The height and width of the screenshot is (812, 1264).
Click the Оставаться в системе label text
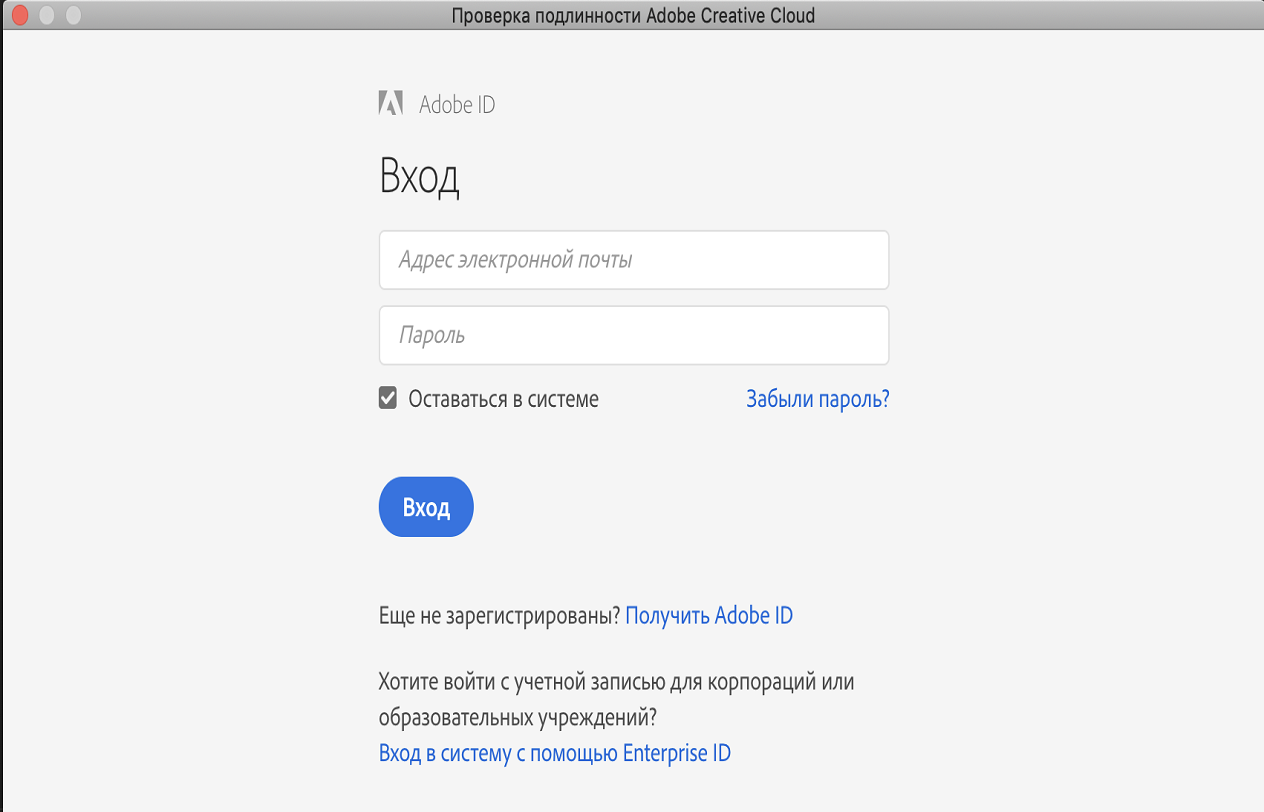click(x=503, y=399)
